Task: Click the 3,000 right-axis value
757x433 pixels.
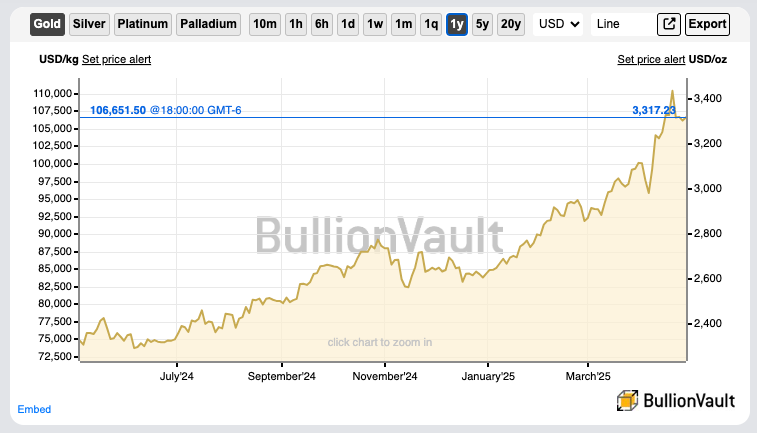Action: [708, 188]
